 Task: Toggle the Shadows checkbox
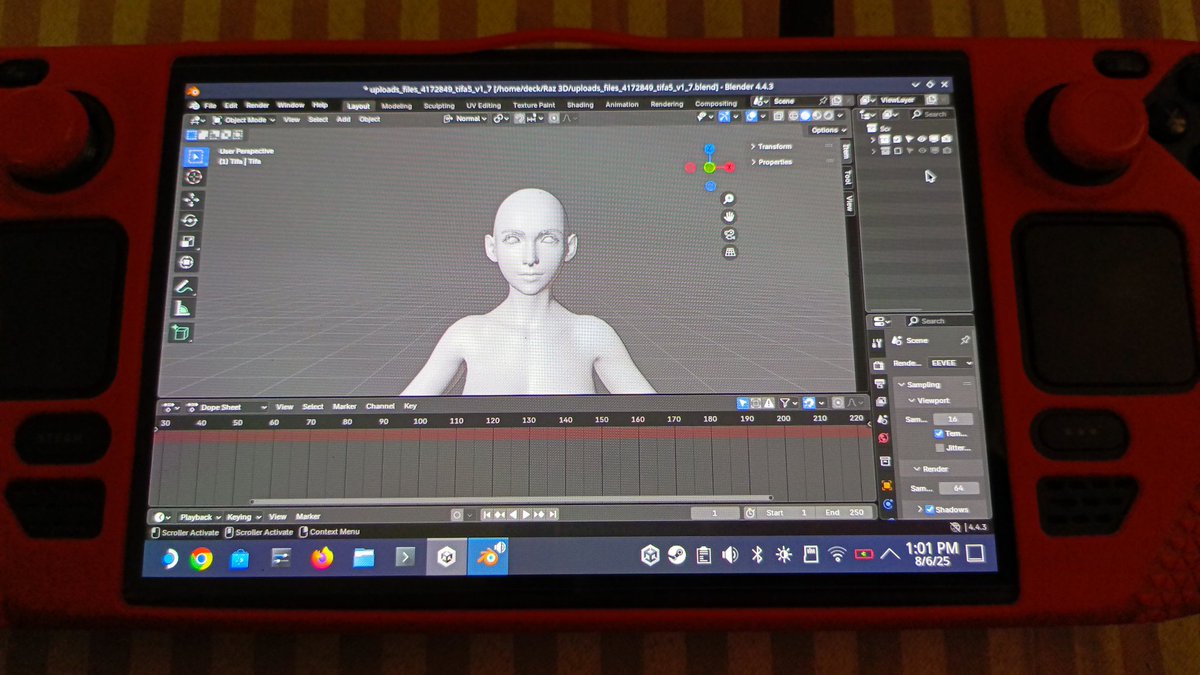coord(929,510)
